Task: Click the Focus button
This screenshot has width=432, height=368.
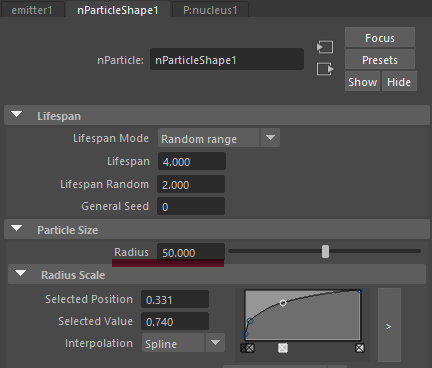Action: coord(380,38)
